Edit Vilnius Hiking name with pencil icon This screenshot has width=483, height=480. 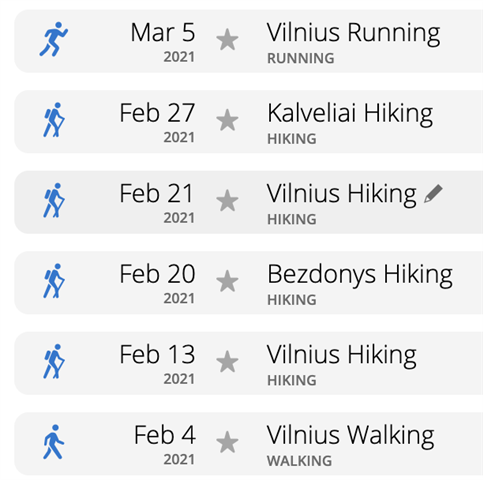click(433, 194)
